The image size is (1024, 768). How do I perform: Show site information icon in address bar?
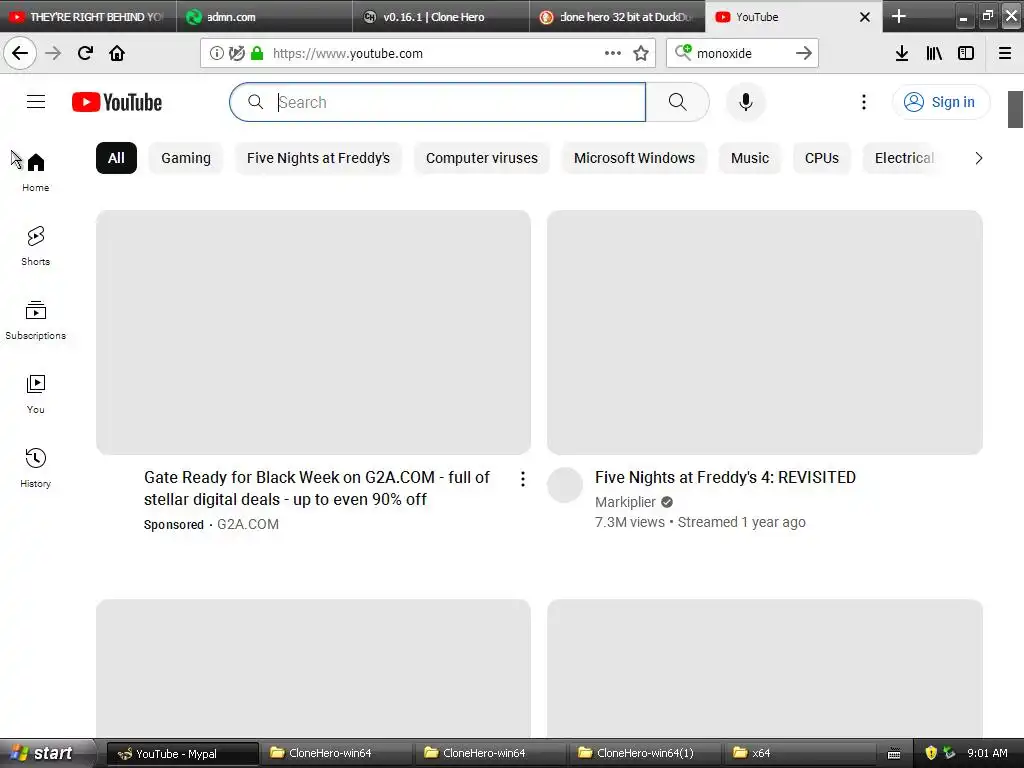click(216, 53)
